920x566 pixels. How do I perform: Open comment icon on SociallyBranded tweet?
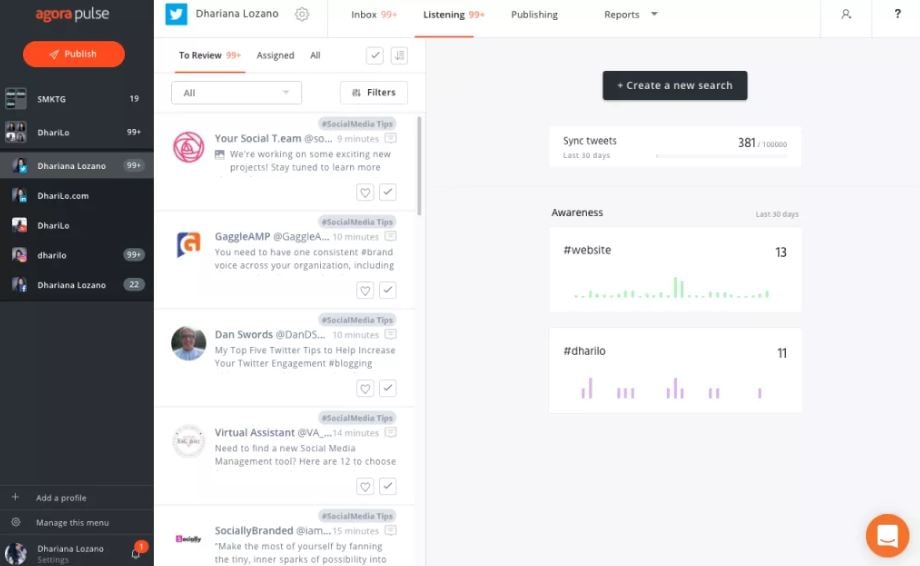point(390,530)
